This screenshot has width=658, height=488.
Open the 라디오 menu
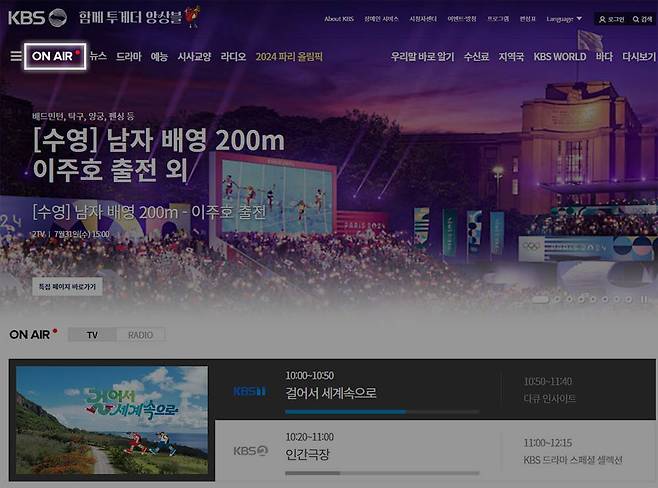[x=233, y=56]
